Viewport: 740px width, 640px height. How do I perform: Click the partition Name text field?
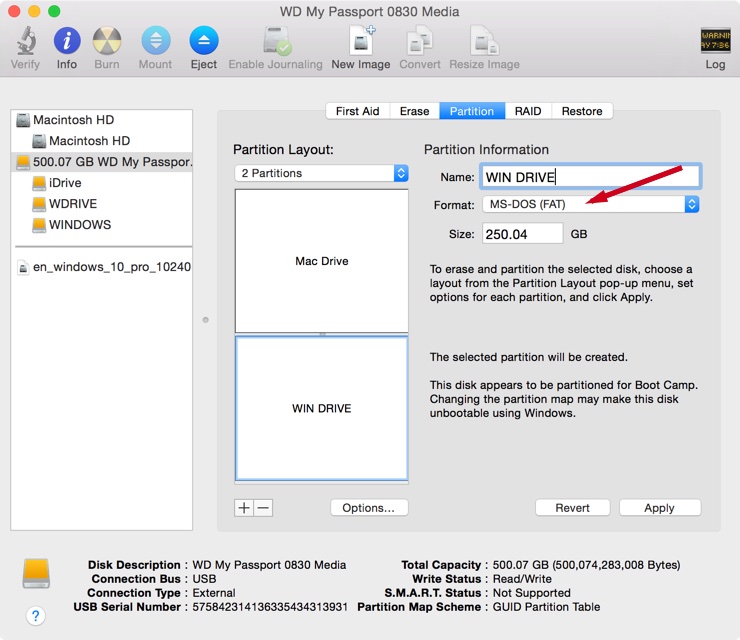click(591, 177)
